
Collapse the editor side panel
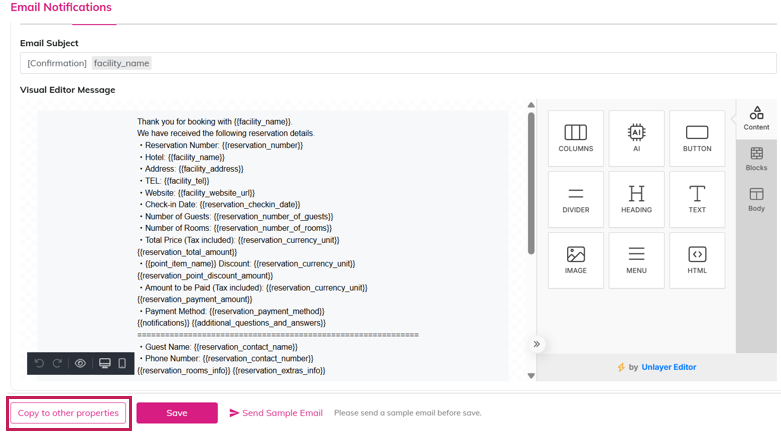click(537, 344)
